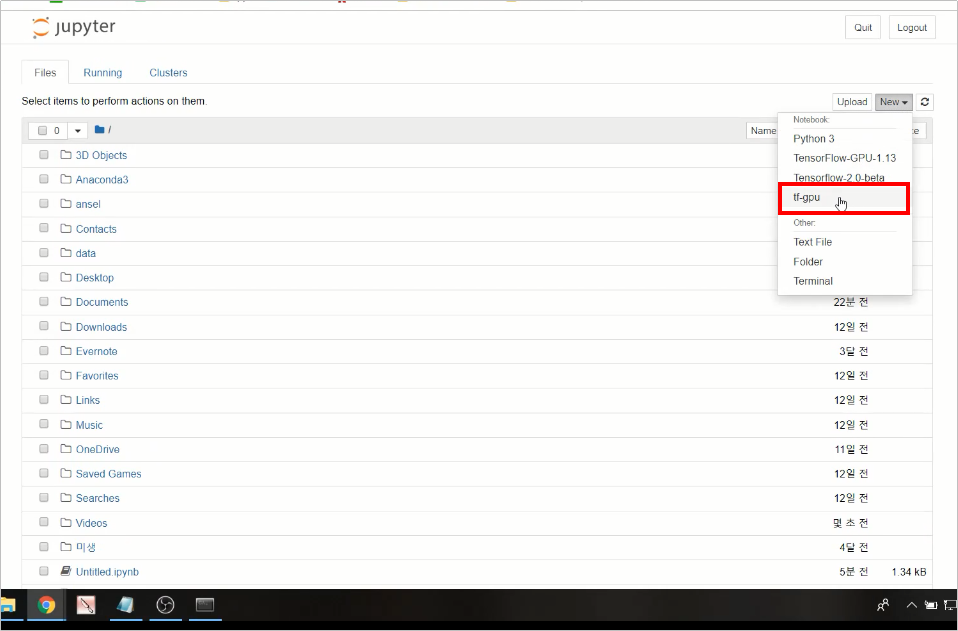Click the Quit button
Screen dimensions: 958x631
(863, 27)
